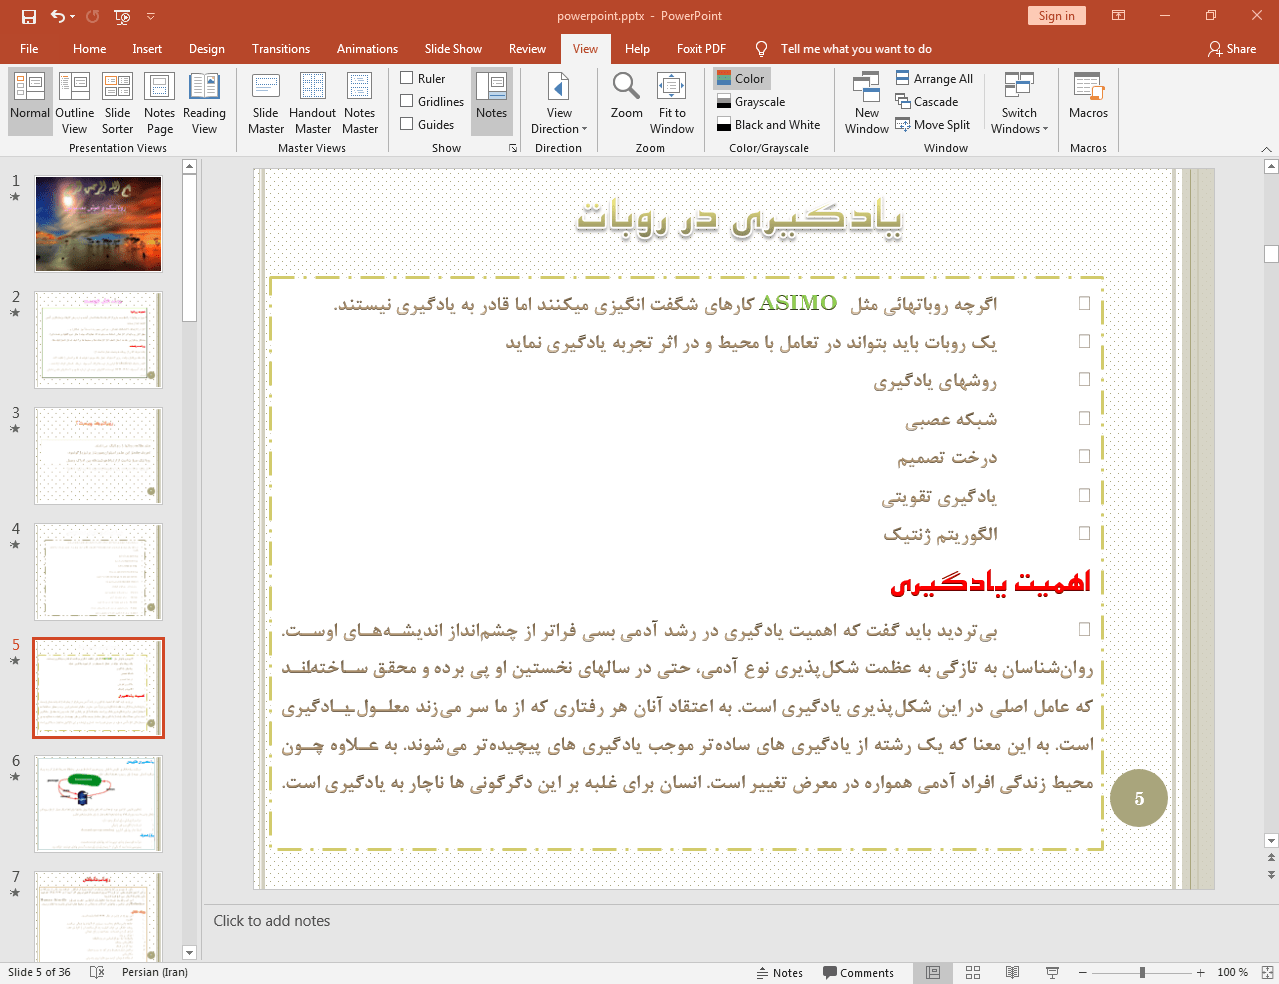
Task: Select slide 1 thumbnail
Action: 98,224
